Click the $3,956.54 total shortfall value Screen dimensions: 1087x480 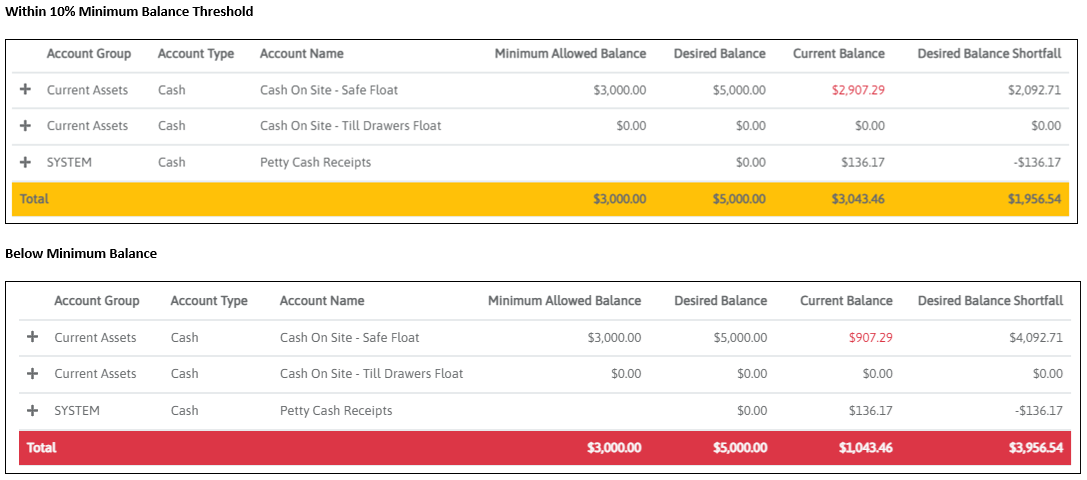(x=1034, y=448)
